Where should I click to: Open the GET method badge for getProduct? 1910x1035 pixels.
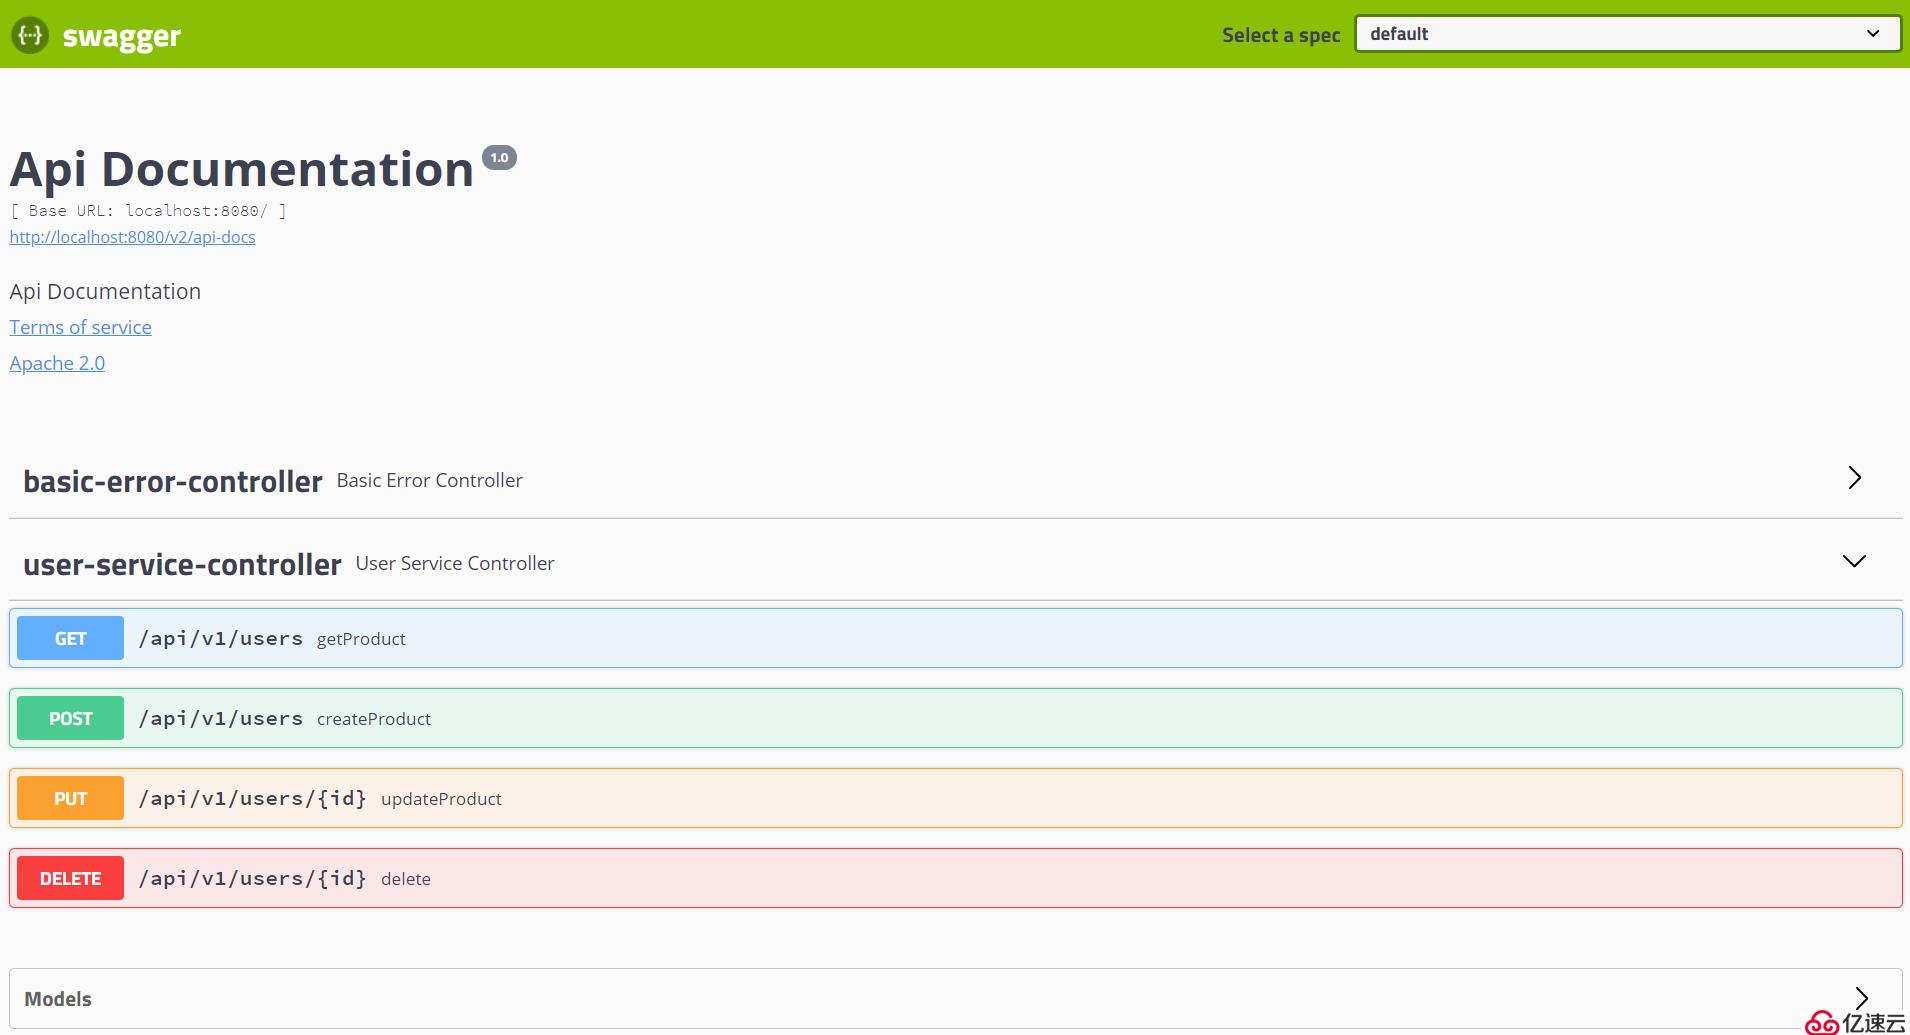[x=70, y=638]
